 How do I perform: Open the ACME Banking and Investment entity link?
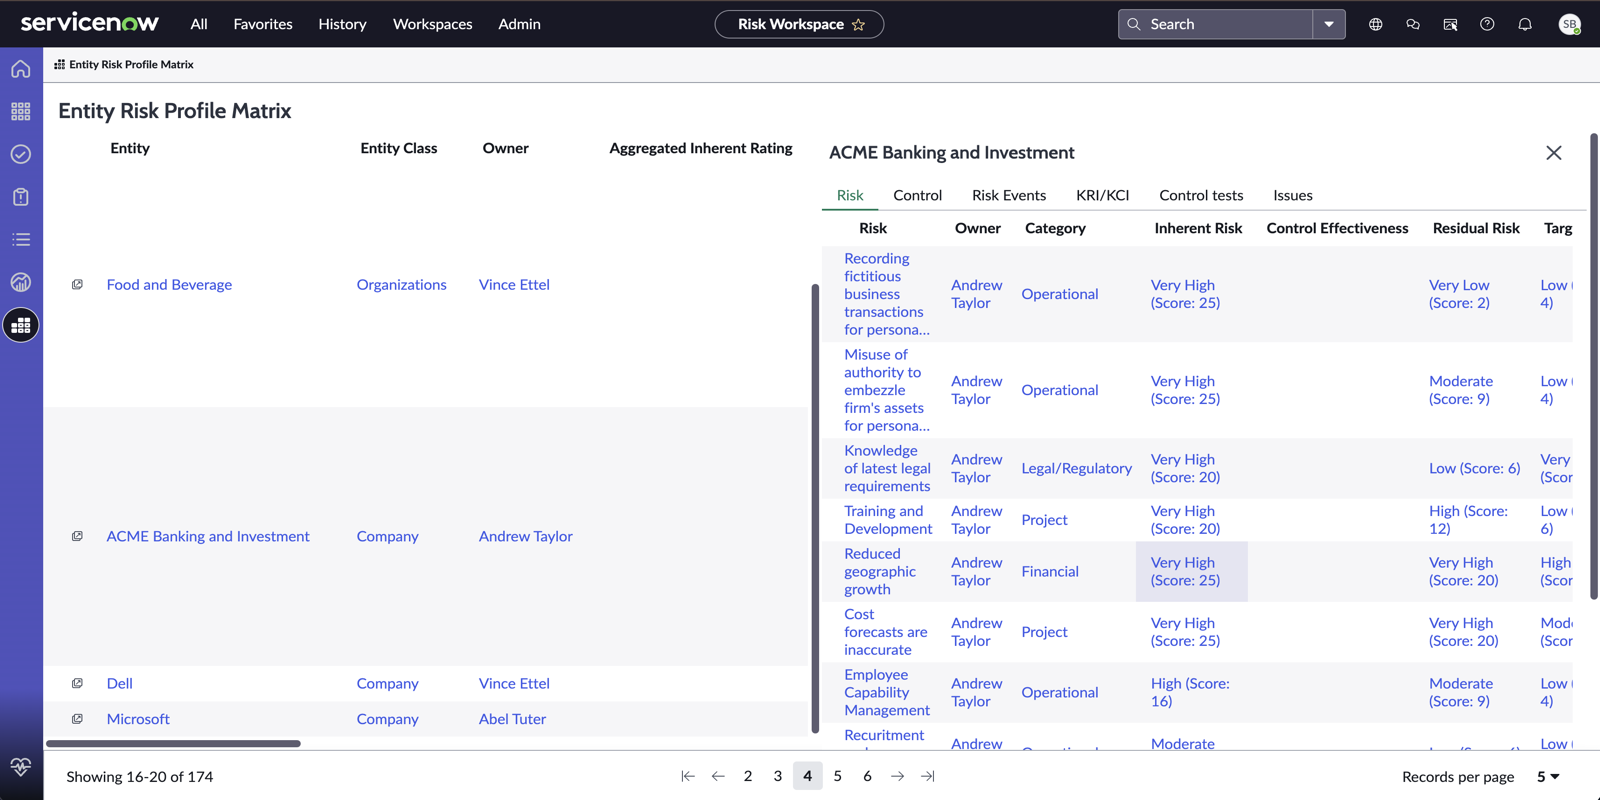click(208, 537)
